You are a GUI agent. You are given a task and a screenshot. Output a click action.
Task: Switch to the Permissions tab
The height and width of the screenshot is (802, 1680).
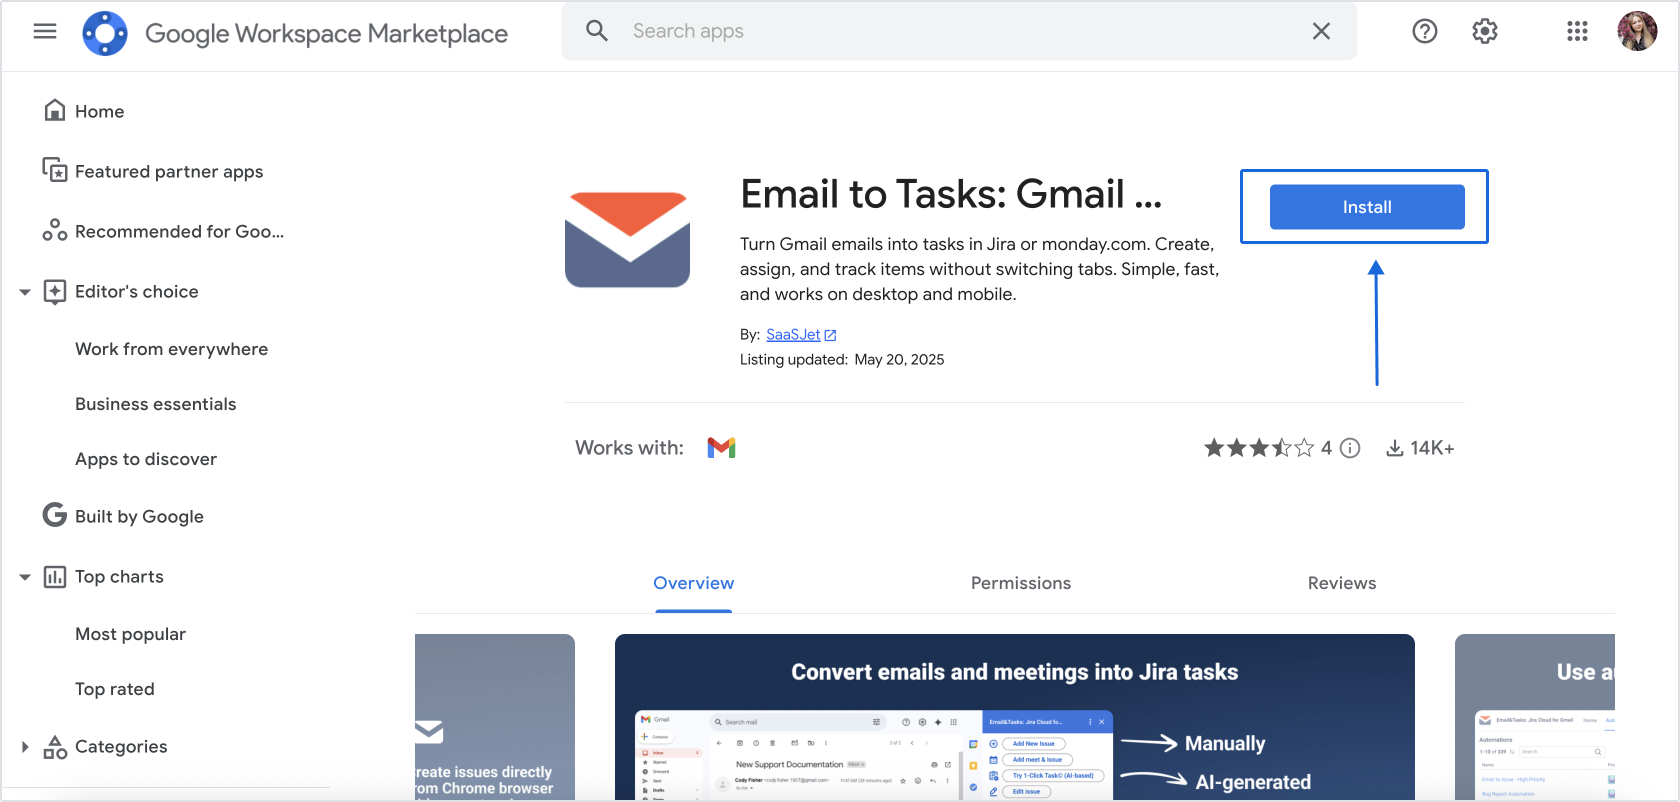pyautogui.click(x=1020, y=583)
